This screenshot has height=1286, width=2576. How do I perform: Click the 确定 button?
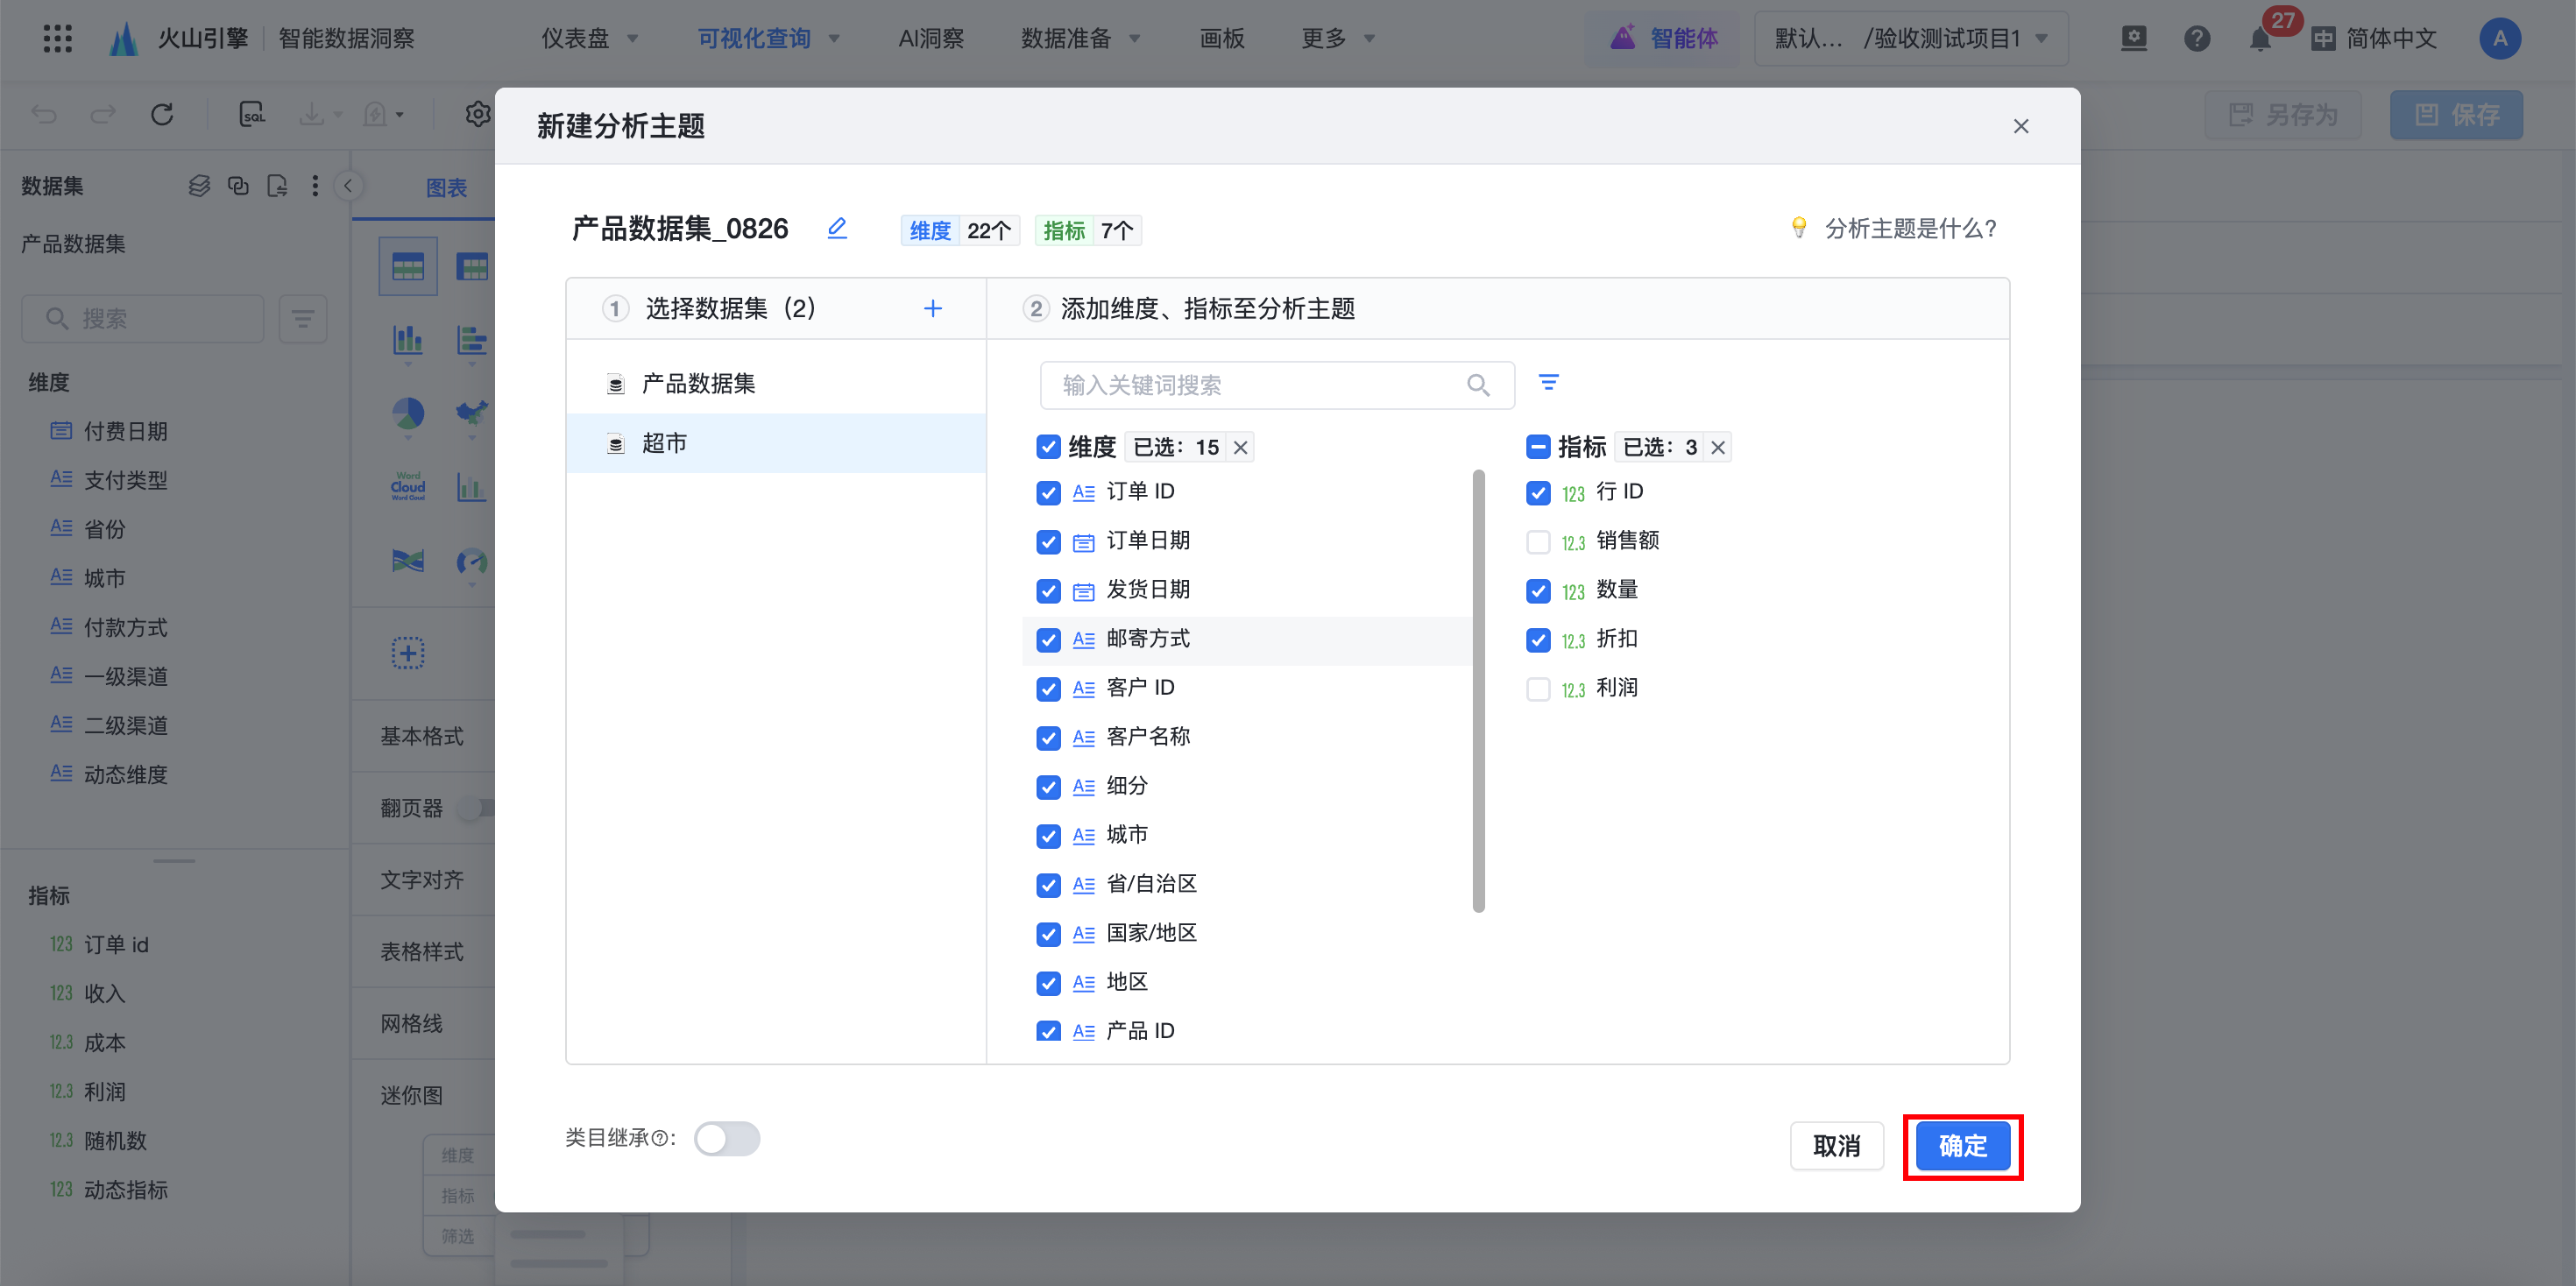tap(1961, 1145)
